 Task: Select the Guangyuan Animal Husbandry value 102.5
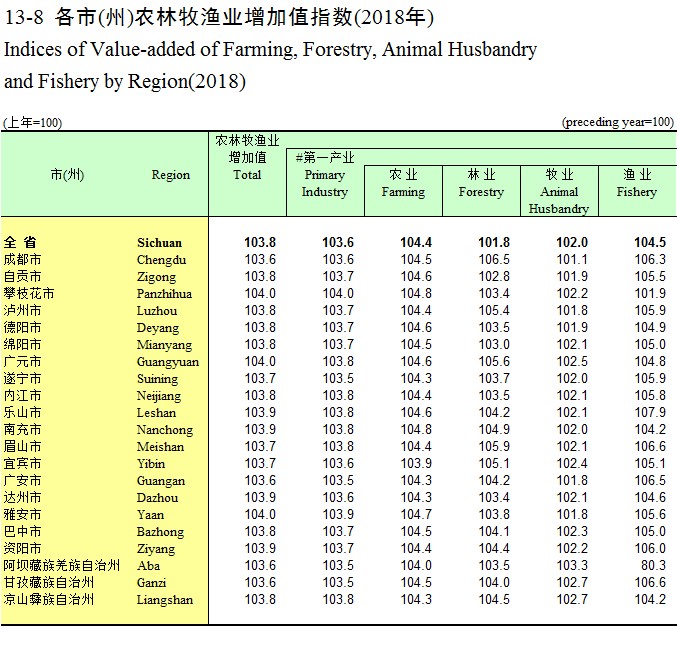click(x=572, y=361)
